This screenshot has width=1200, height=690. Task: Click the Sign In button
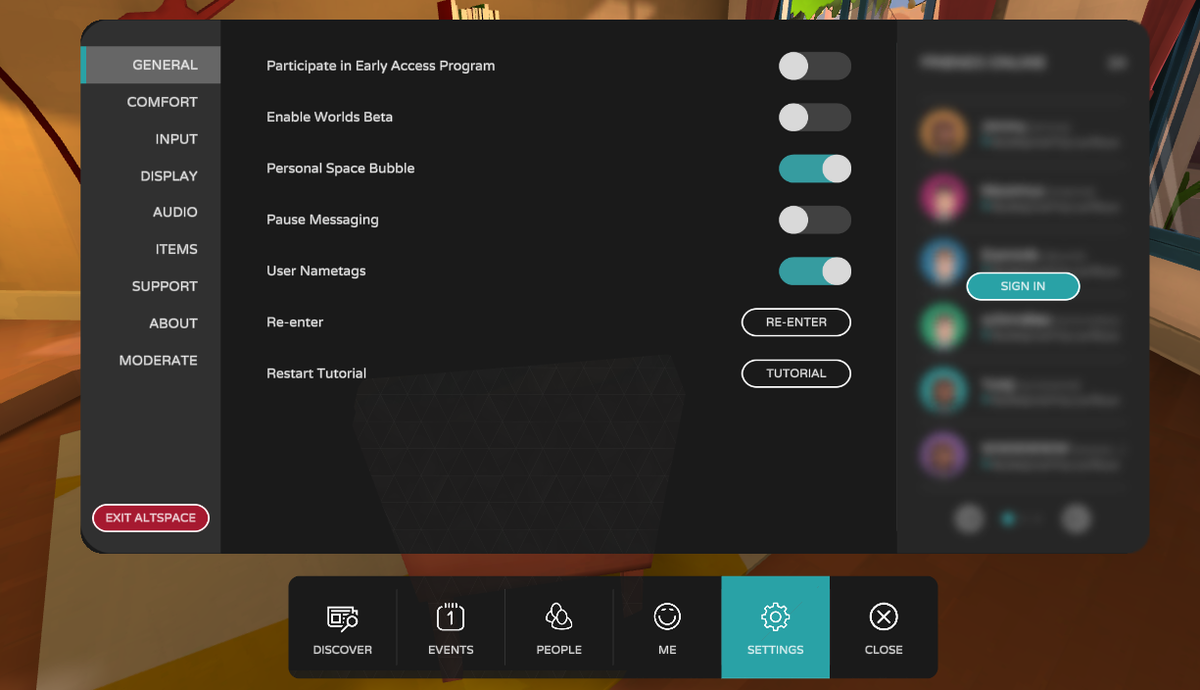point(1023,286)
